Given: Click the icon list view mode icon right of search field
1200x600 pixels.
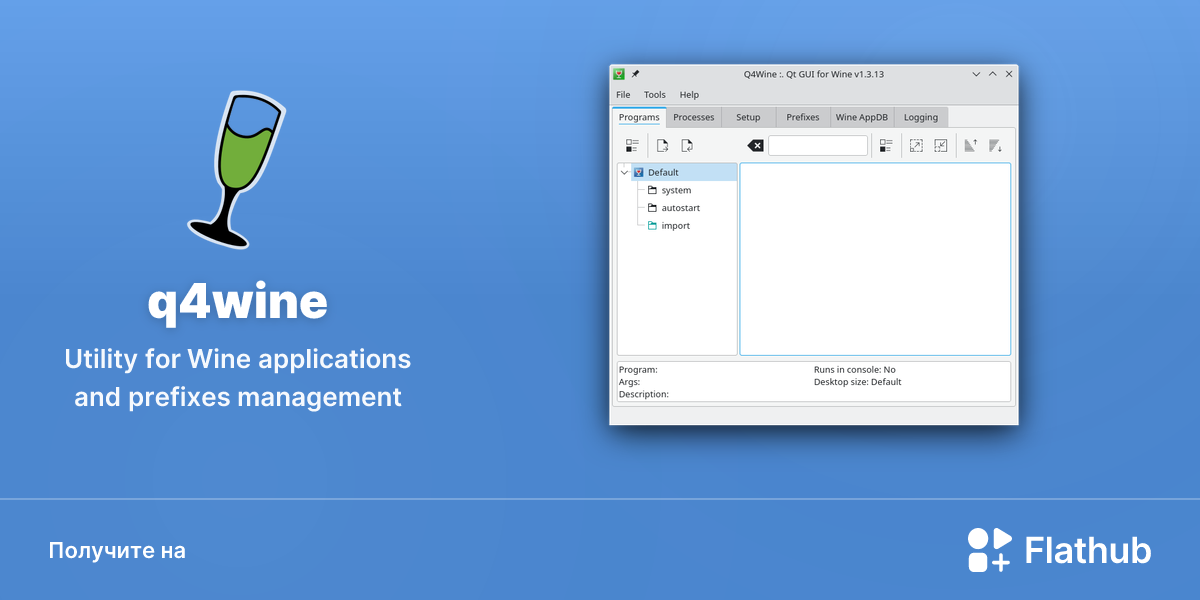Looking at the screenshot, I should click(x=886, y=146).
